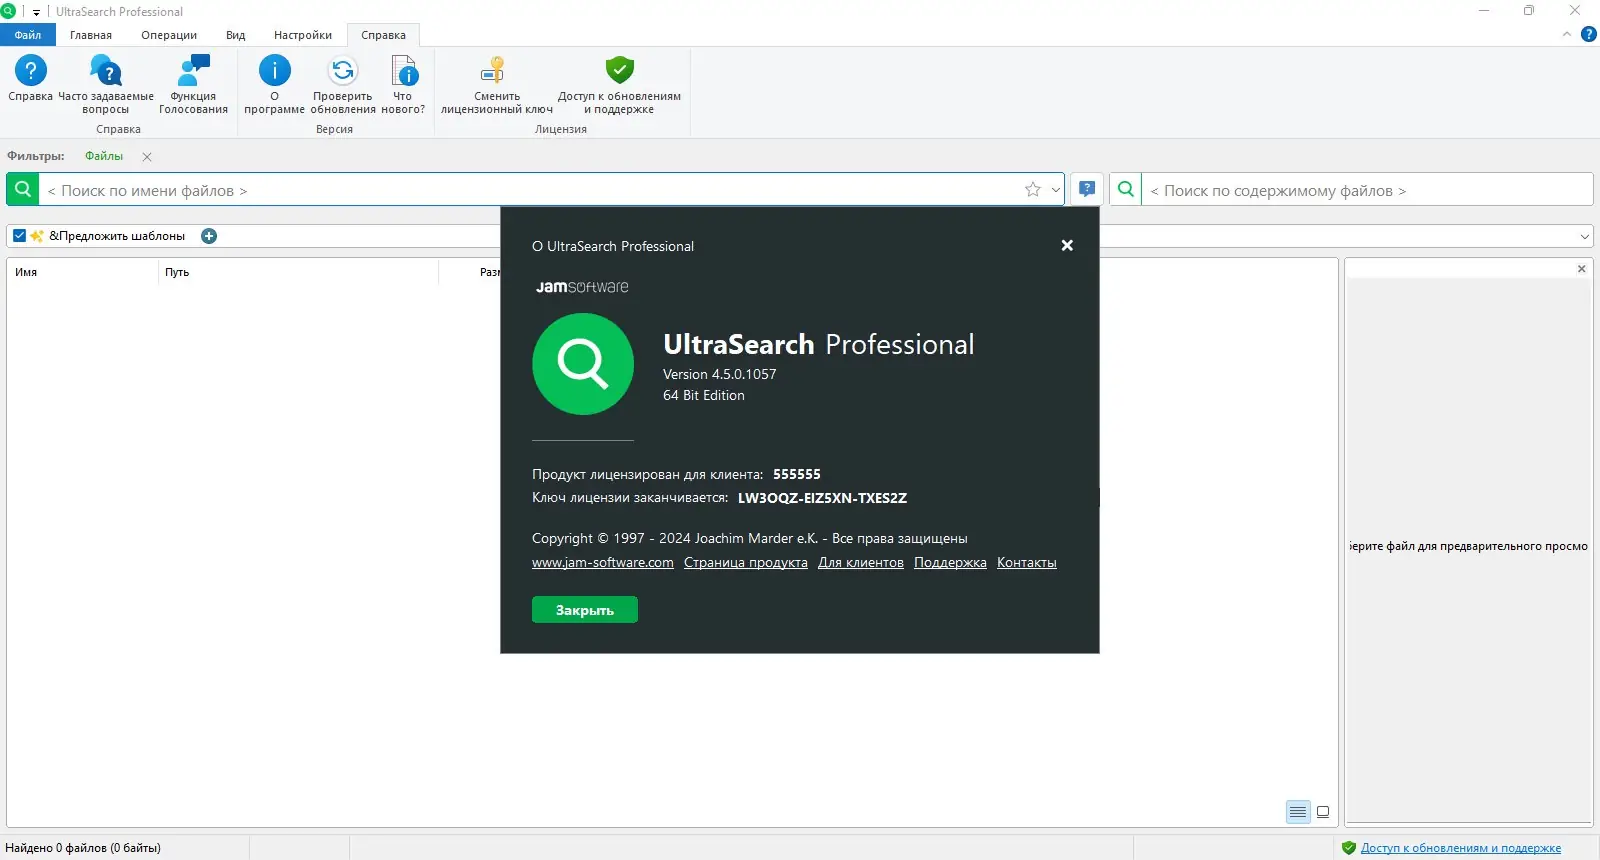This screenshot has height=860, width=1600.
Task: Click the green UltraSearch logo in dialog
Action: [x=583, y=364]
